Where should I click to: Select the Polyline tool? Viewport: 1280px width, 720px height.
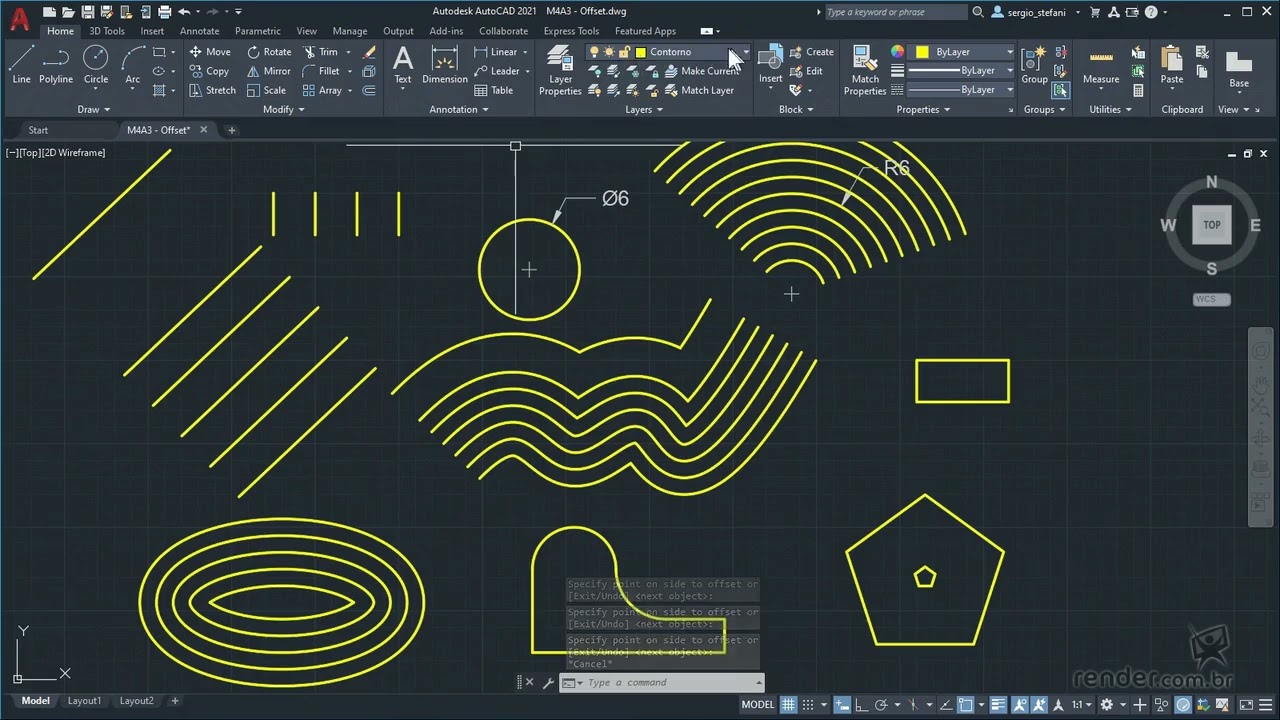click(56, 64)
